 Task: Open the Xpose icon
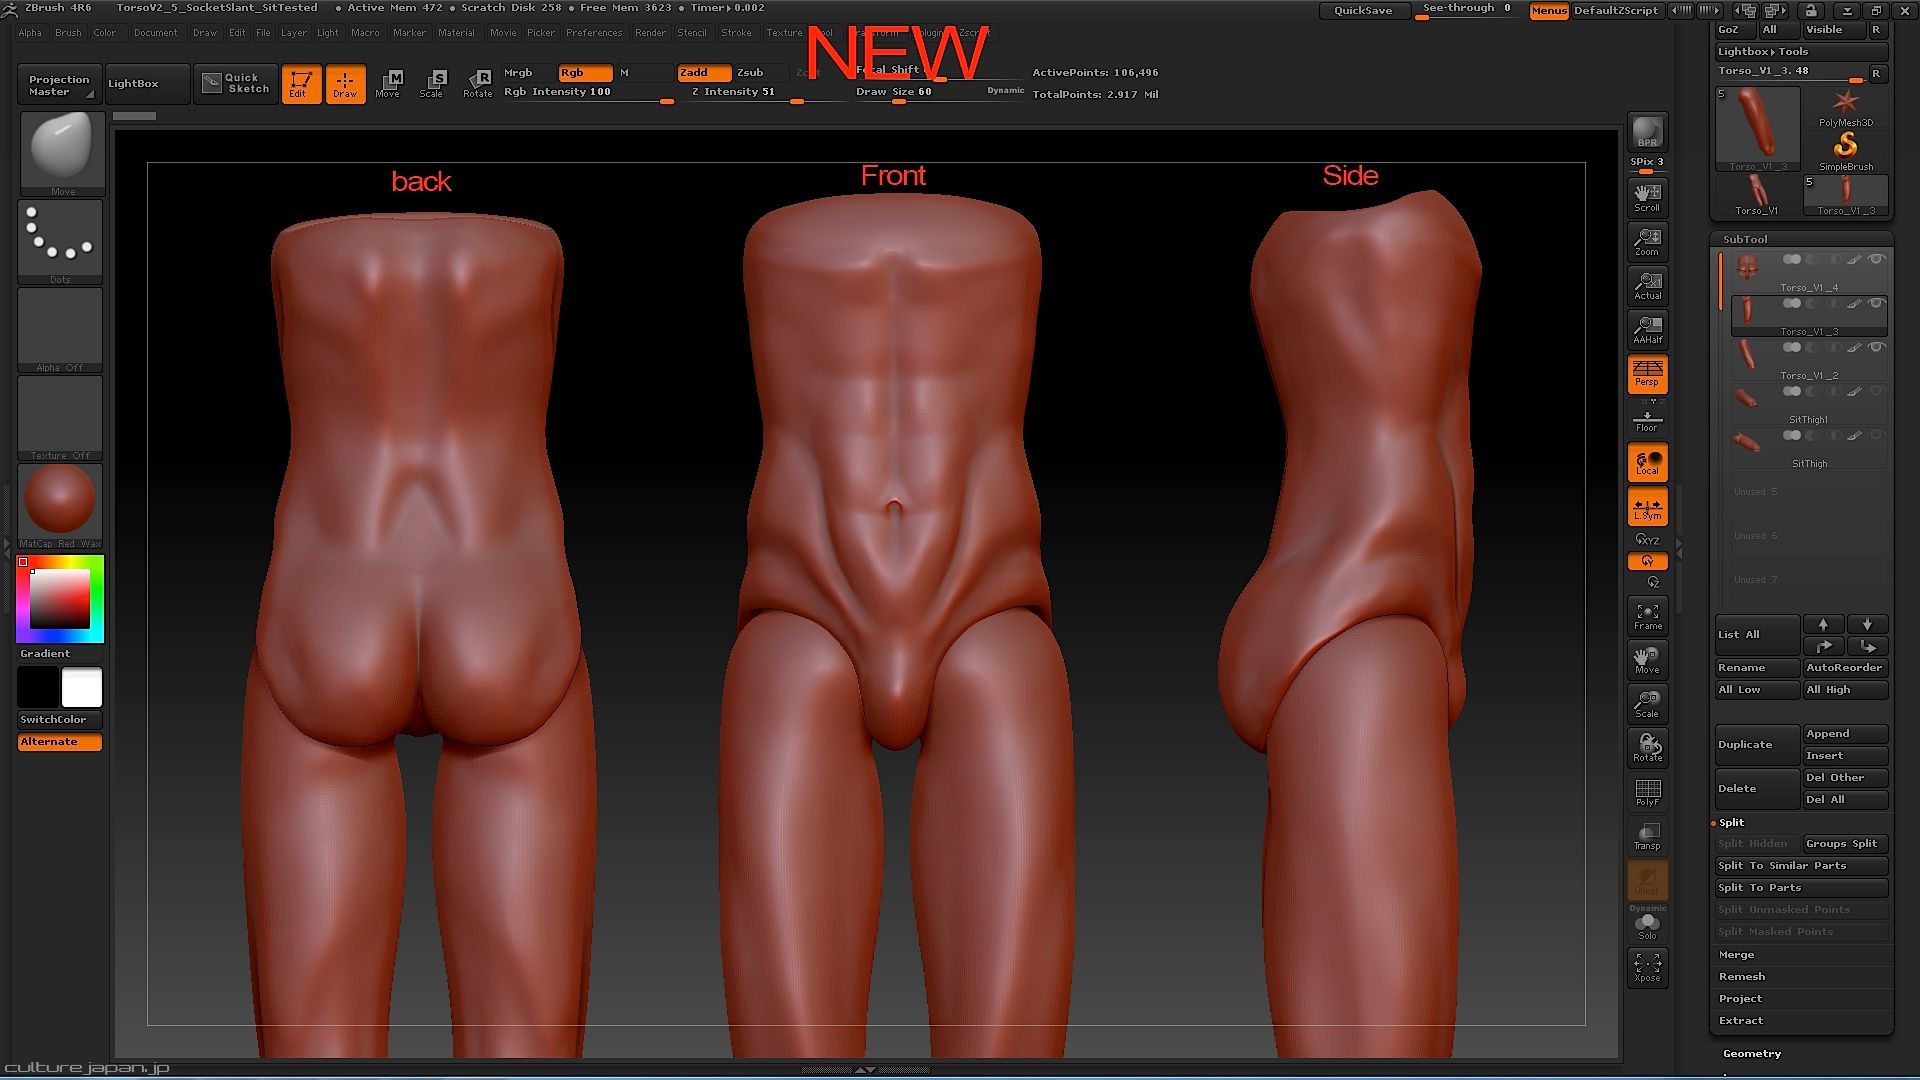coord(1647,967)
